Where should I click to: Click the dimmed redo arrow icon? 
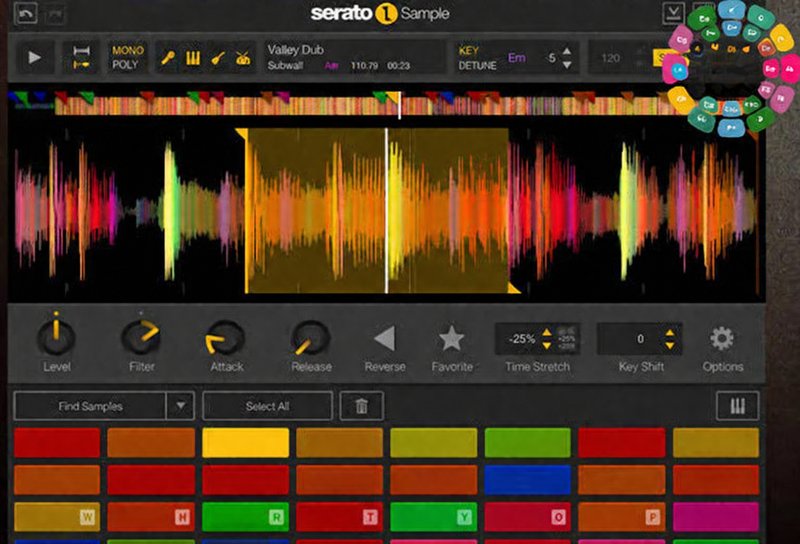coord(55,14)
